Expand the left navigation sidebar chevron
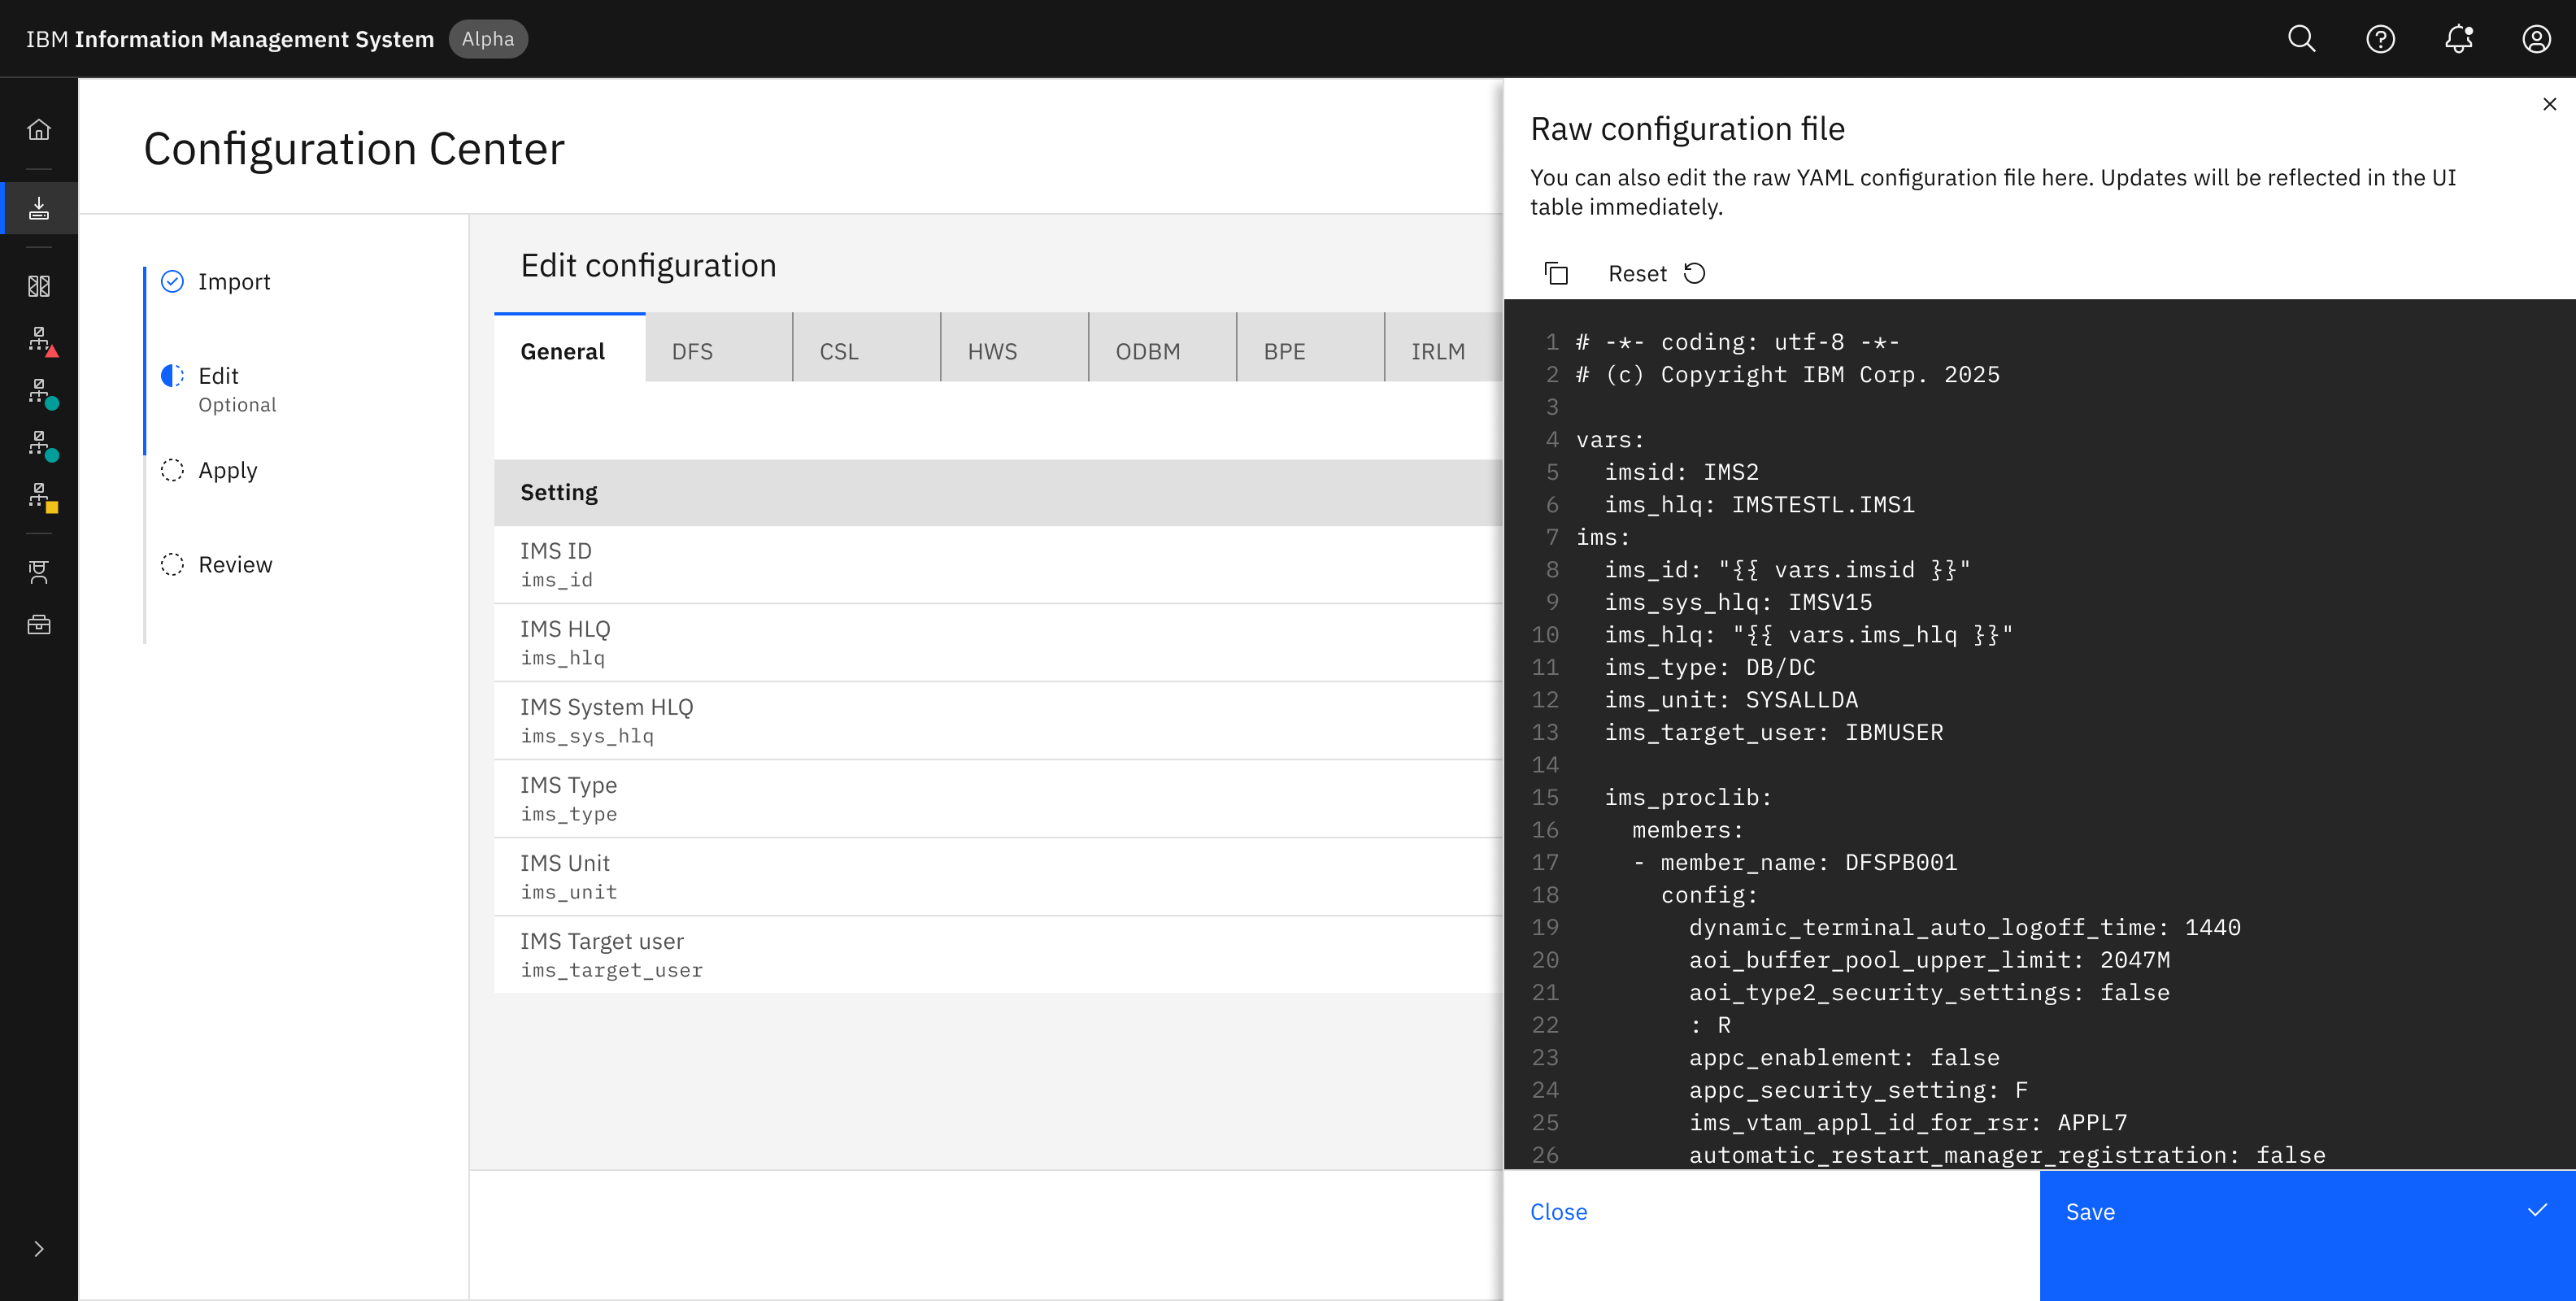The height and width of the screenshot is (1301, 2576). [39, 1249]
